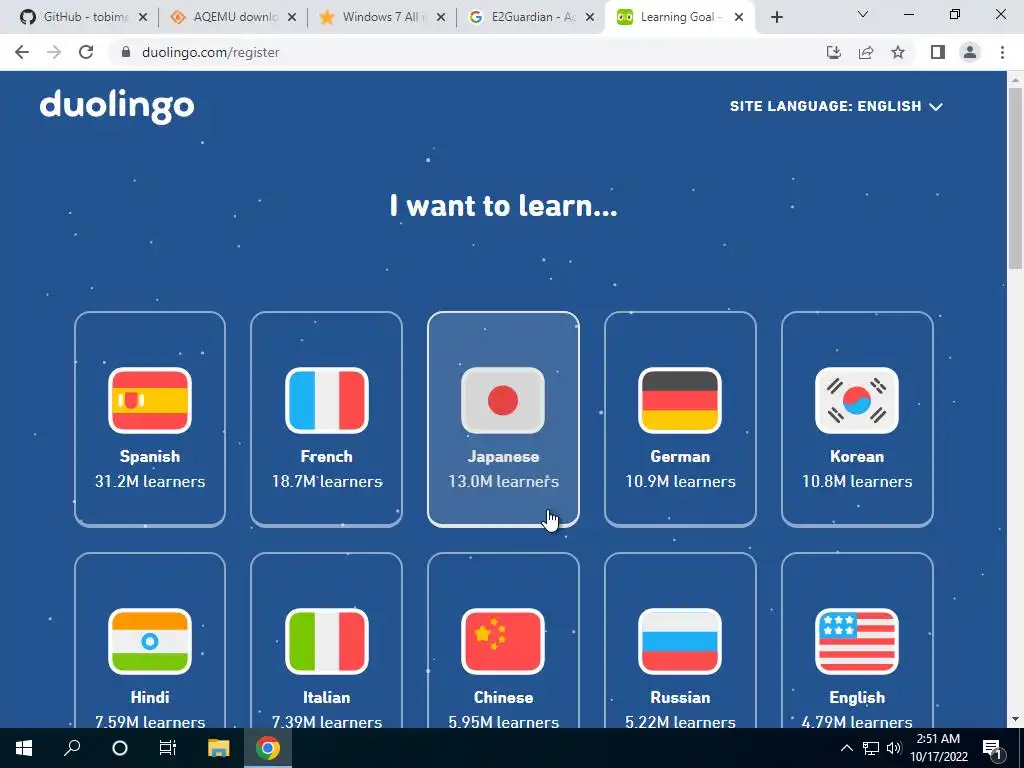The height and width of the screenshot is (768, 1024).
Task: Click the volume speaker tray icon
Action: (893, 748)
